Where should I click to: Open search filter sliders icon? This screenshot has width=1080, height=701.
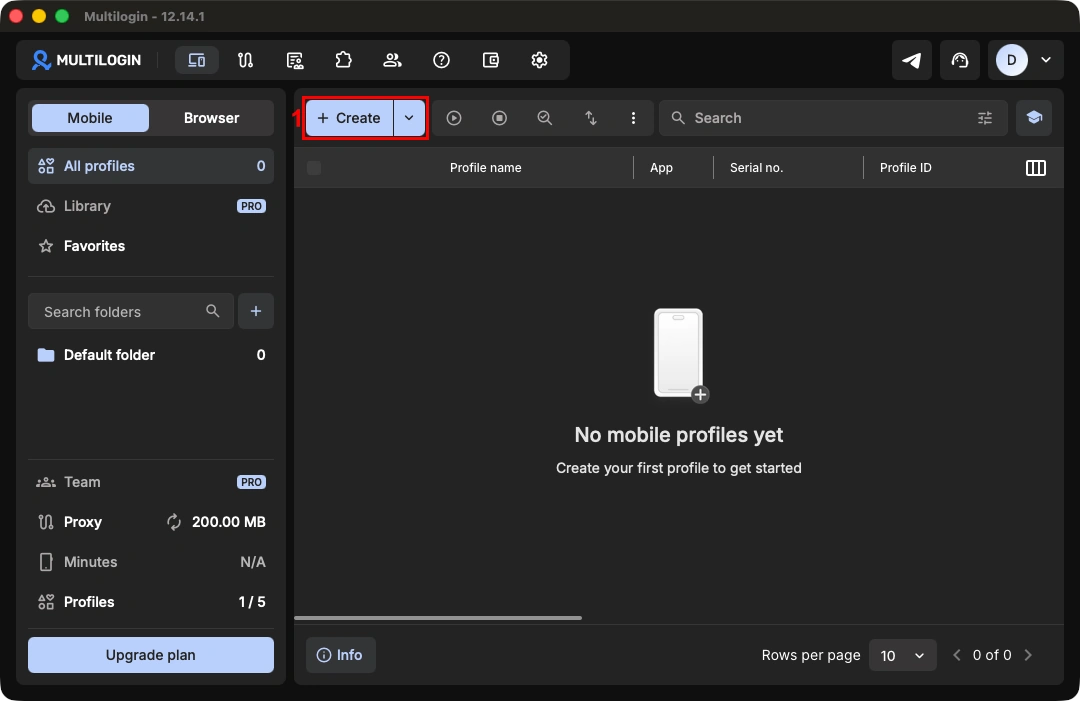point(985,118)
